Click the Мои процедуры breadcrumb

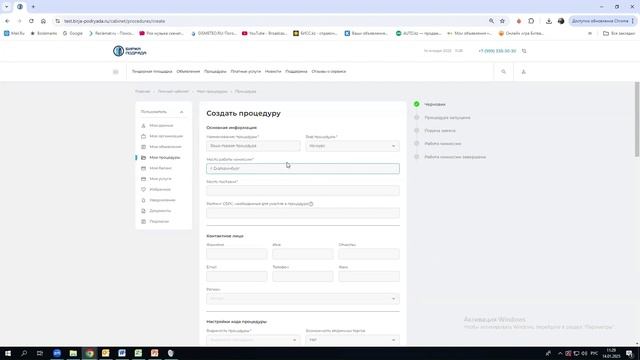[212, 91]
